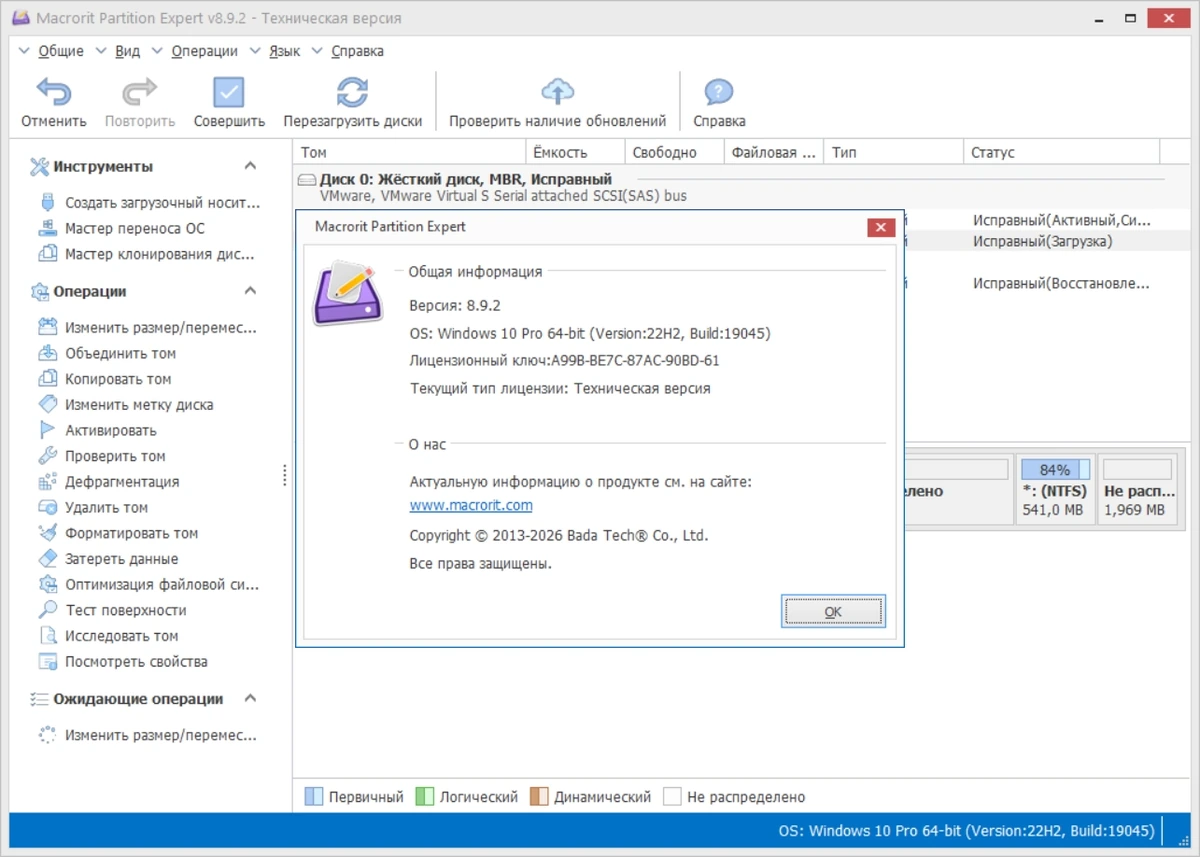
Task: Select the Тип column header
Action: (x=894, y=152)
